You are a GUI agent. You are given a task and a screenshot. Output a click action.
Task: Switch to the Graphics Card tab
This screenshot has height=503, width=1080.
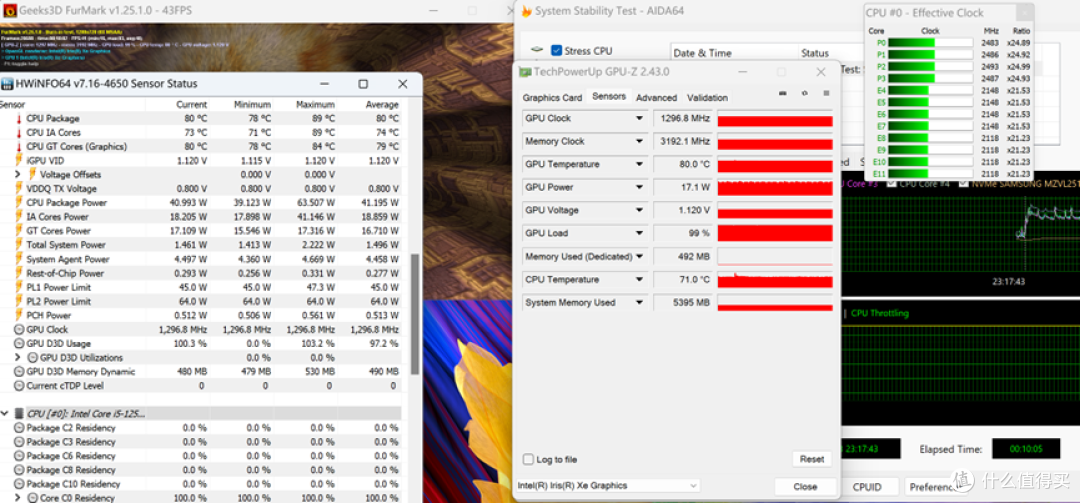552,98
